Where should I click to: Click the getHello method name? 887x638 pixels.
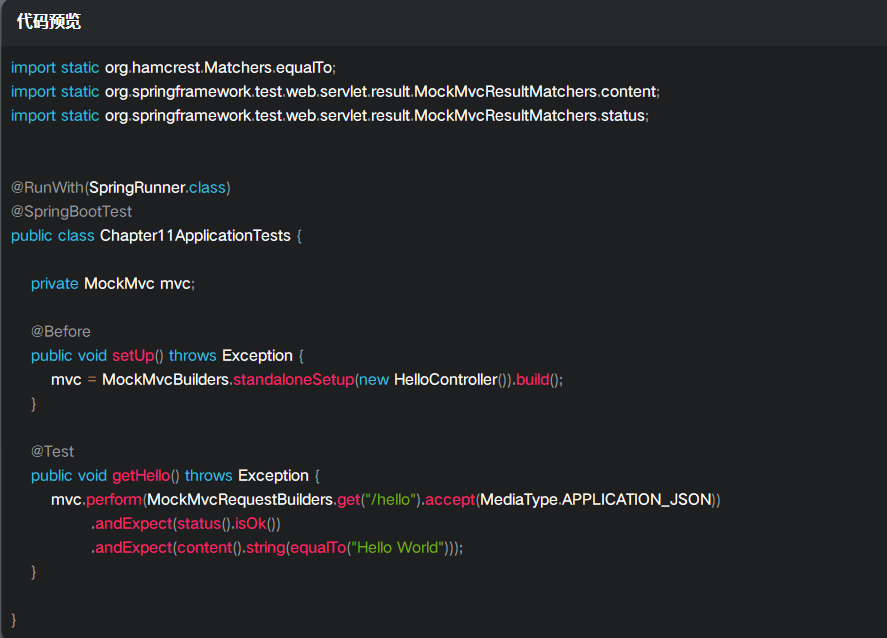(x=141, y=476)
